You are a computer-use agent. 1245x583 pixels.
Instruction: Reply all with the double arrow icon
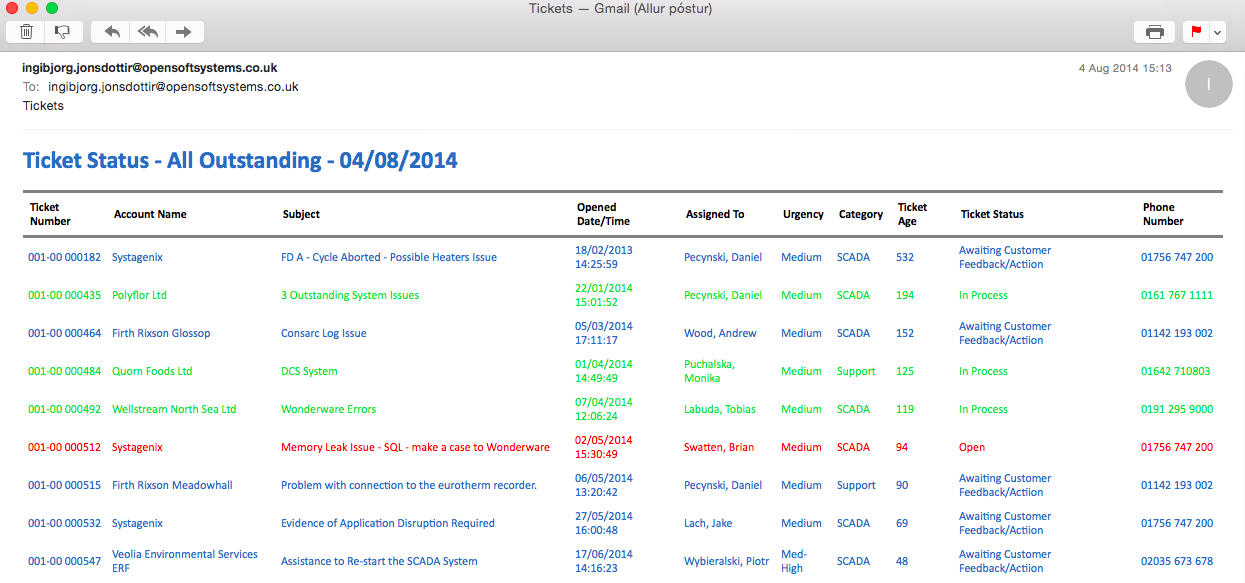(x=148, y=32)
